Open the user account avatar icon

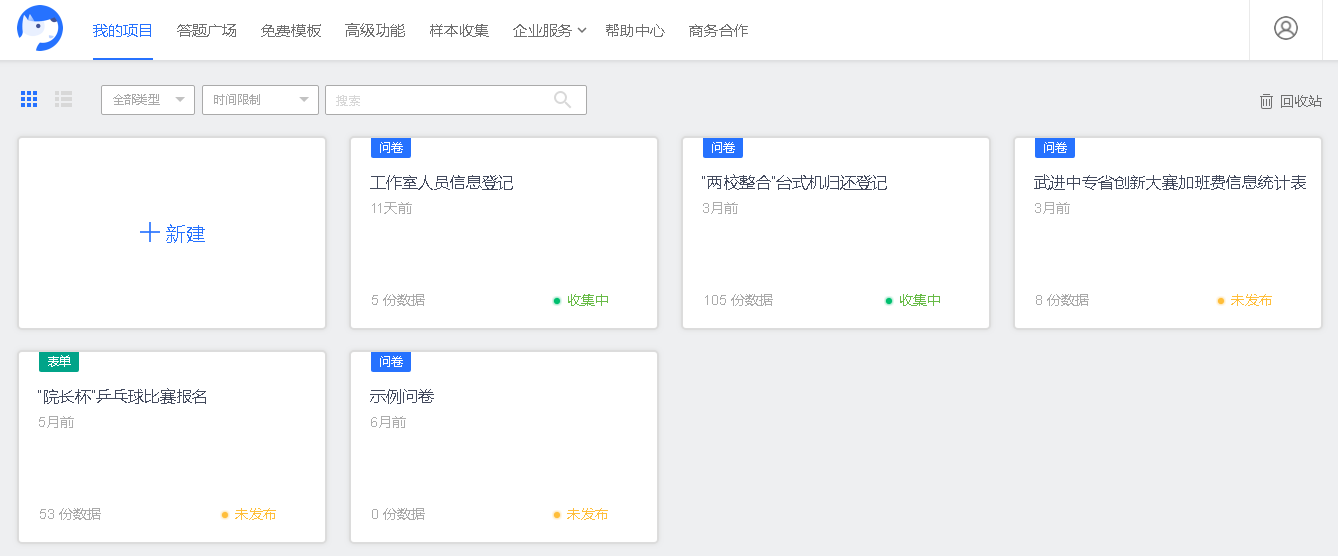click(1285, 28)
